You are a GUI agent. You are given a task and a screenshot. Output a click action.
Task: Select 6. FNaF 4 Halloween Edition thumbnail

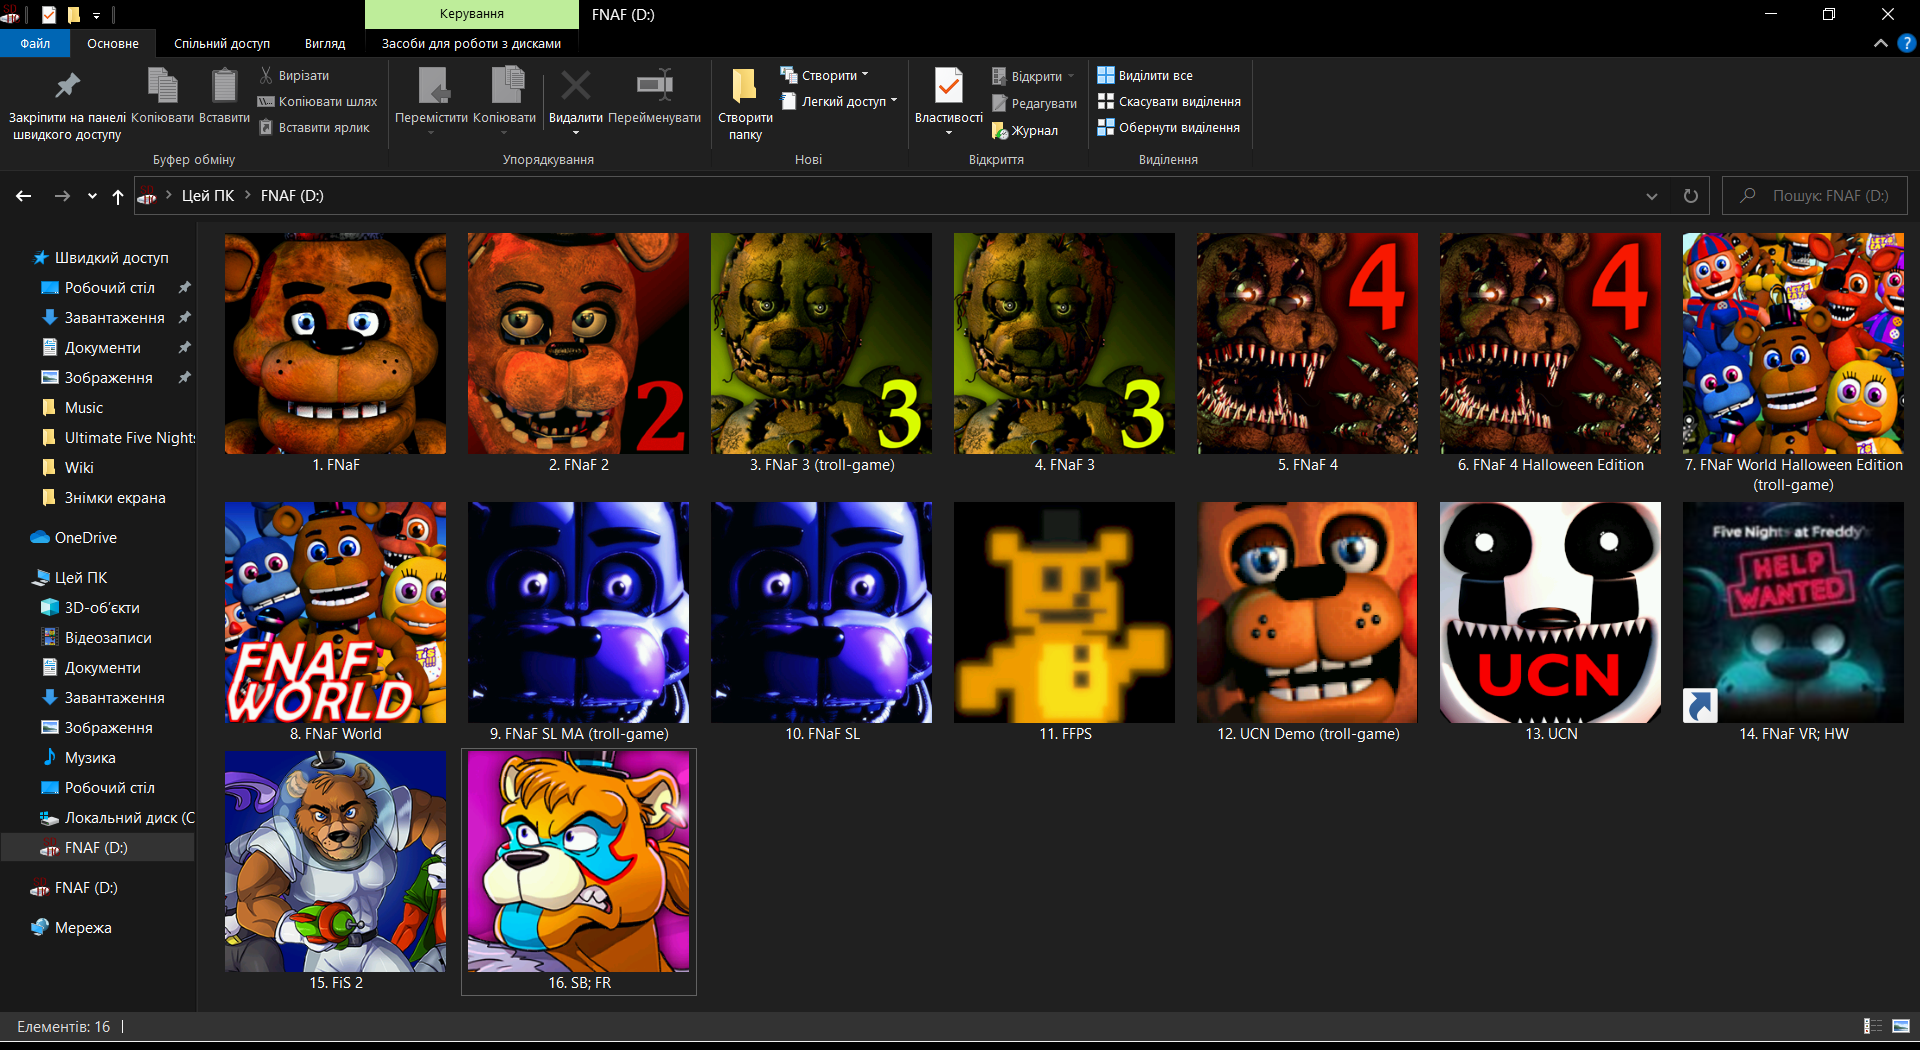[1550, 344]
